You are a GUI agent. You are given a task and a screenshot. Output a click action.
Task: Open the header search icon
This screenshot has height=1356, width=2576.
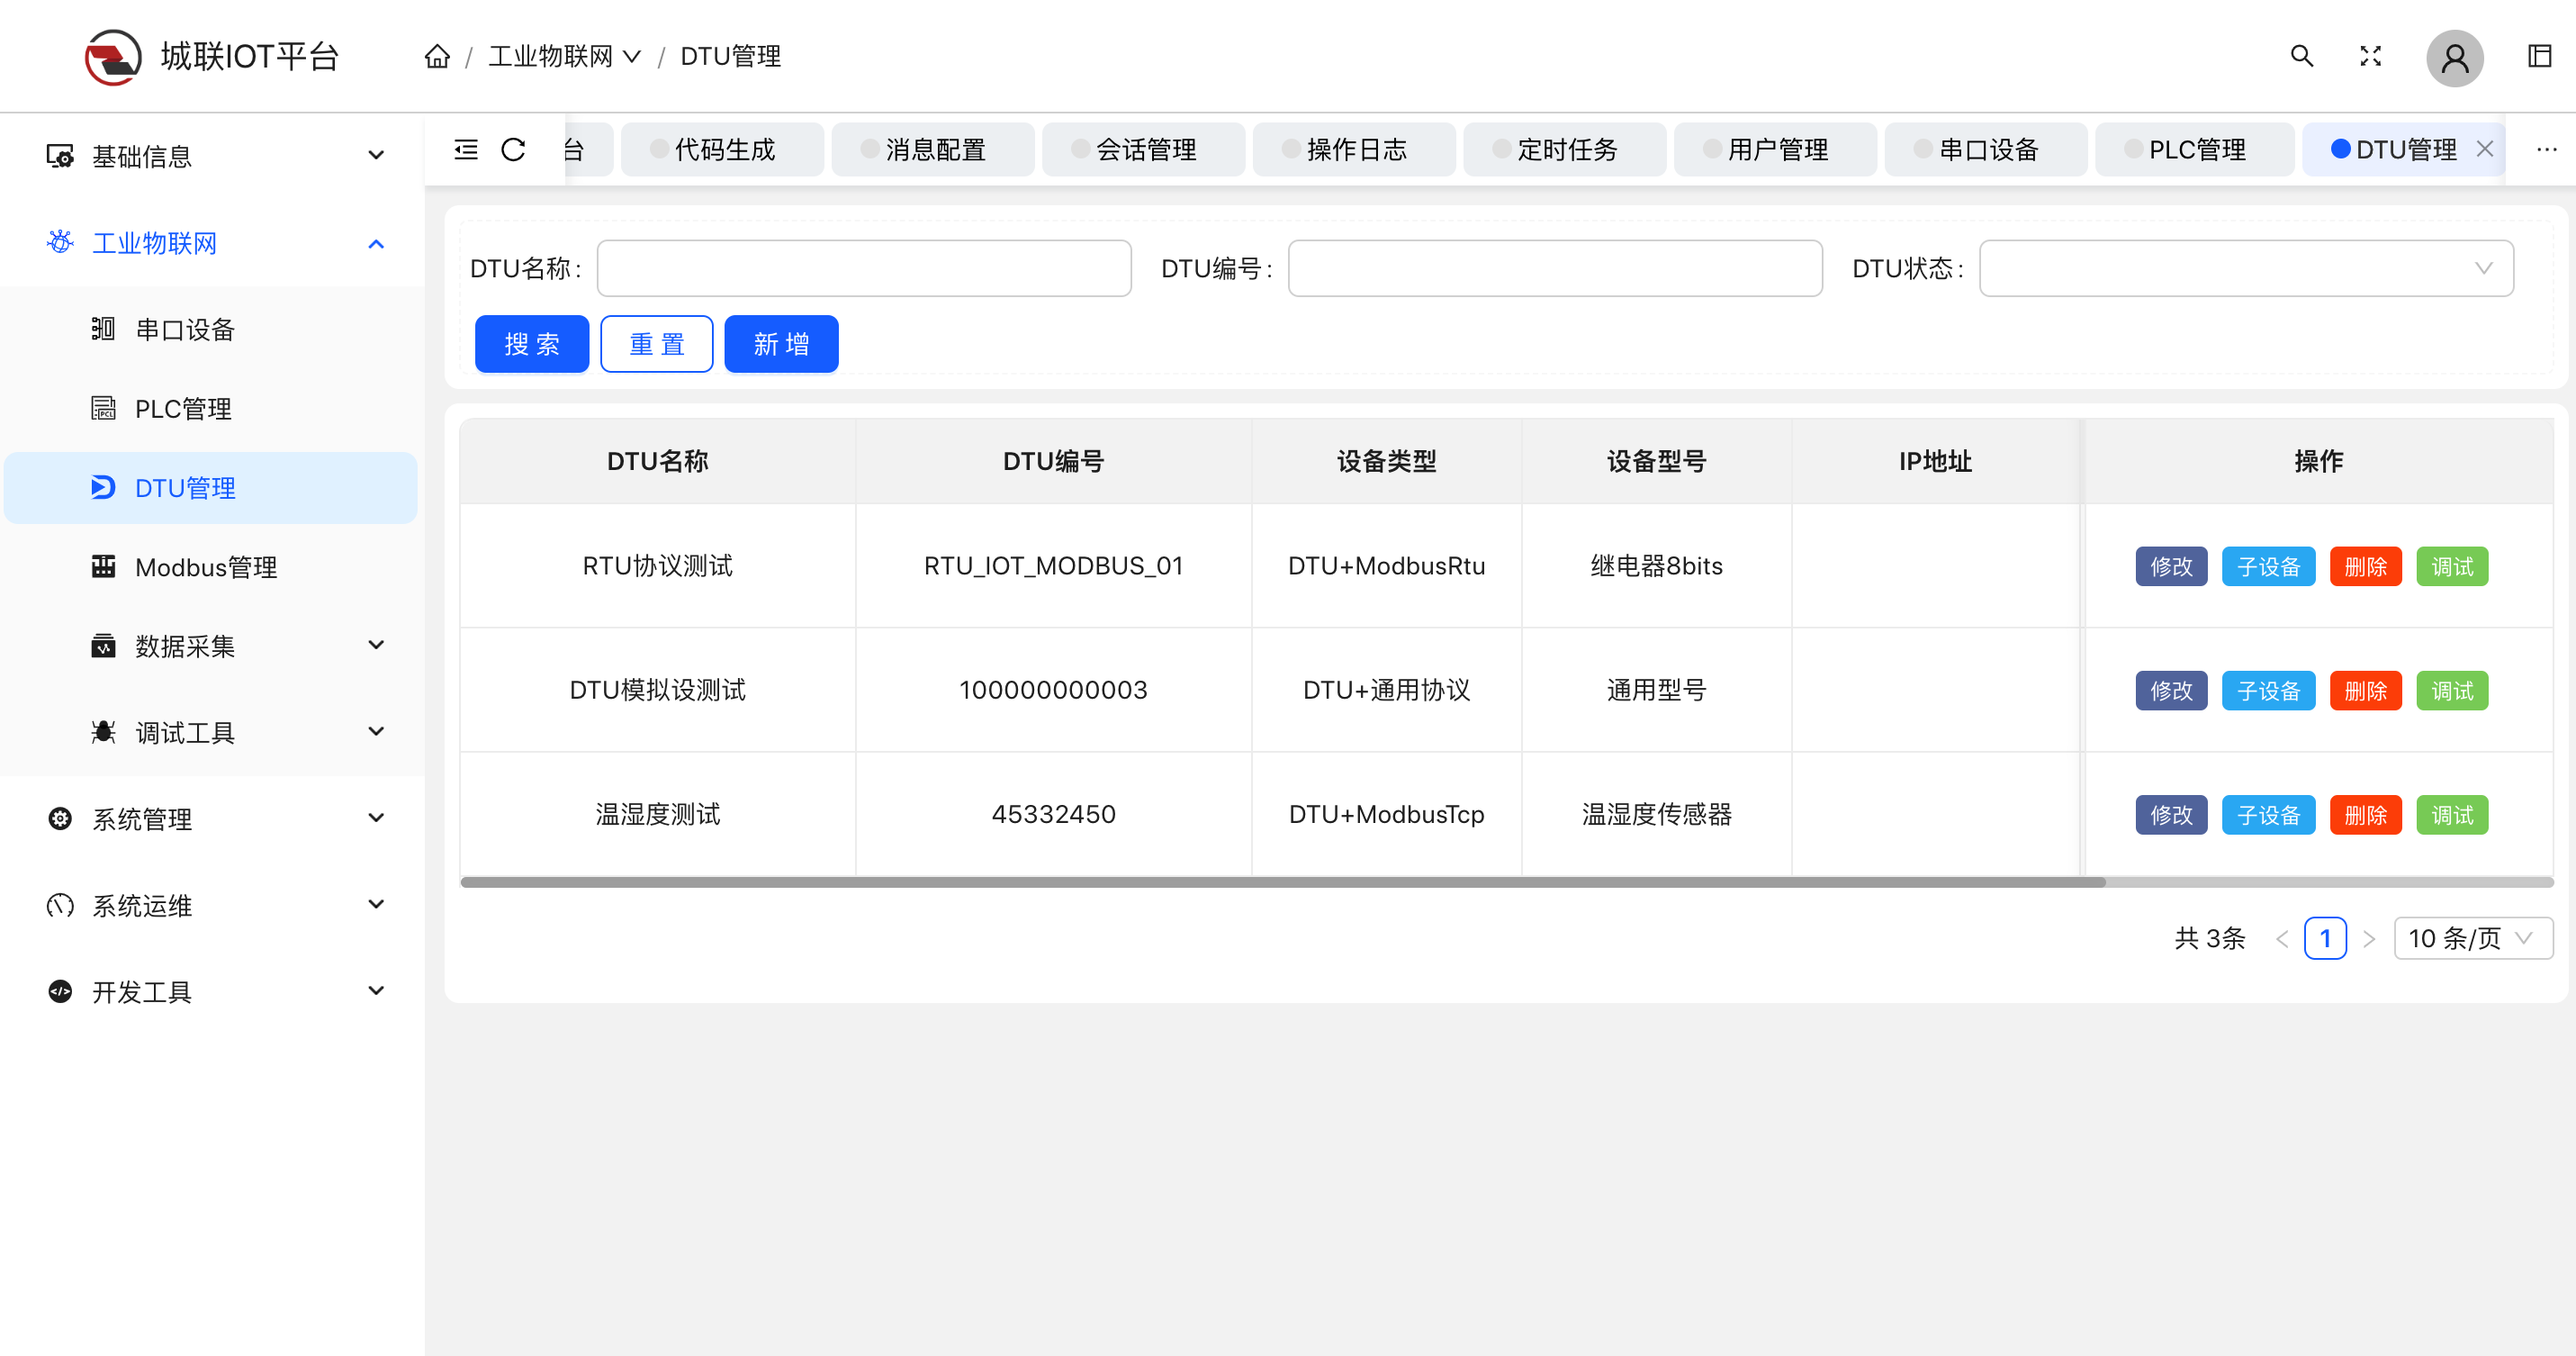(2302, 56)
